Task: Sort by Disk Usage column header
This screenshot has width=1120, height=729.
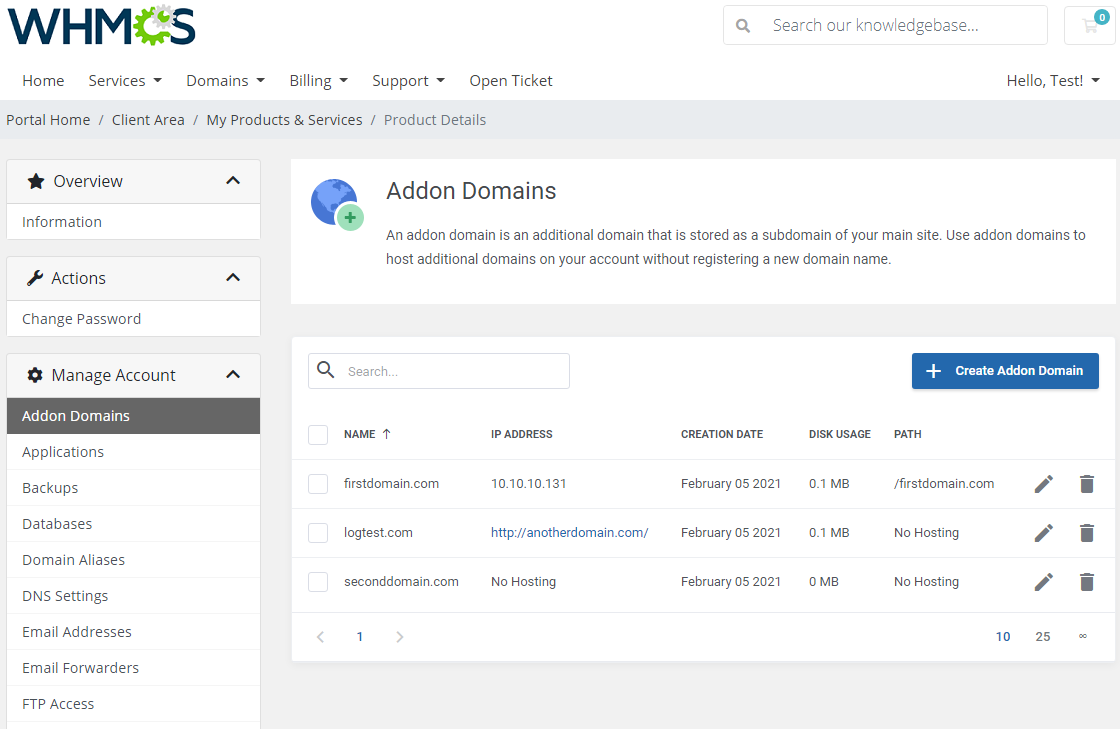Action: point(839,434)
